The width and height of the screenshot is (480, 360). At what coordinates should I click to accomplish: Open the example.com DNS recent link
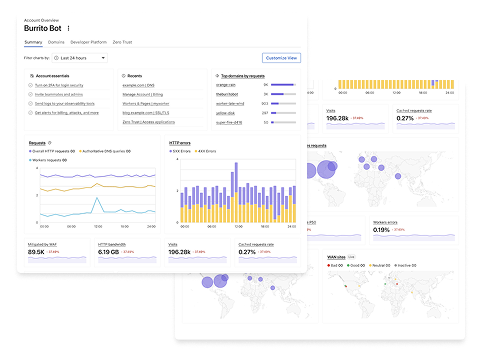click(x=138, y=85)
